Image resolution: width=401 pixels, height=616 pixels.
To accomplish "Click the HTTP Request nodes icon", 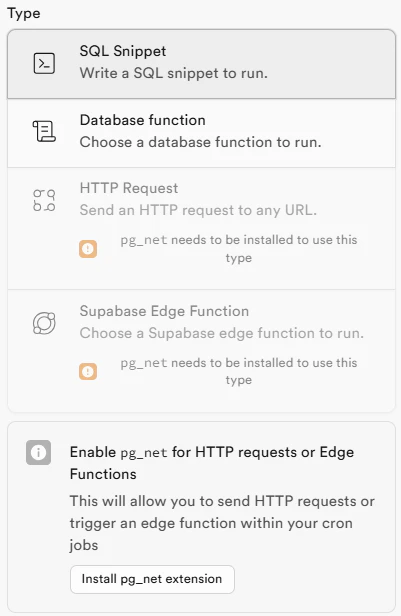I will [x=44, y=200].
